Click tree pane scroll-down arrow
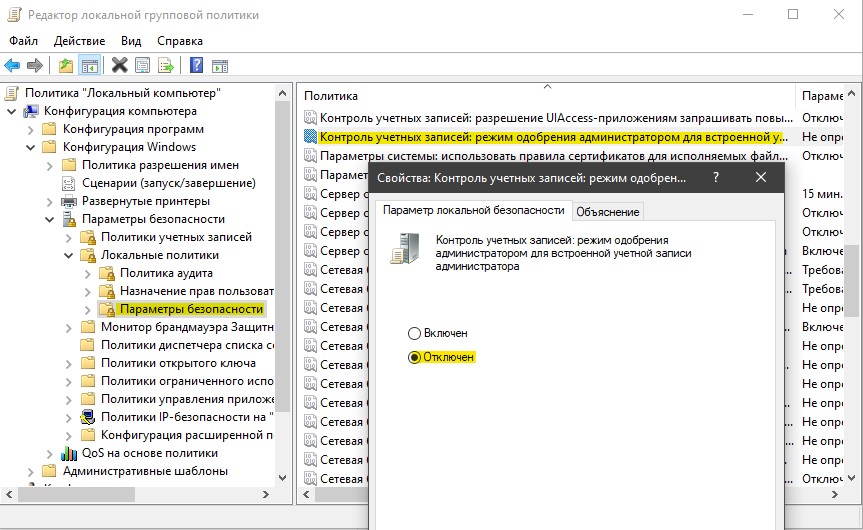The height and width of the screenshot is (530, 863). click(x=282, y=478)
